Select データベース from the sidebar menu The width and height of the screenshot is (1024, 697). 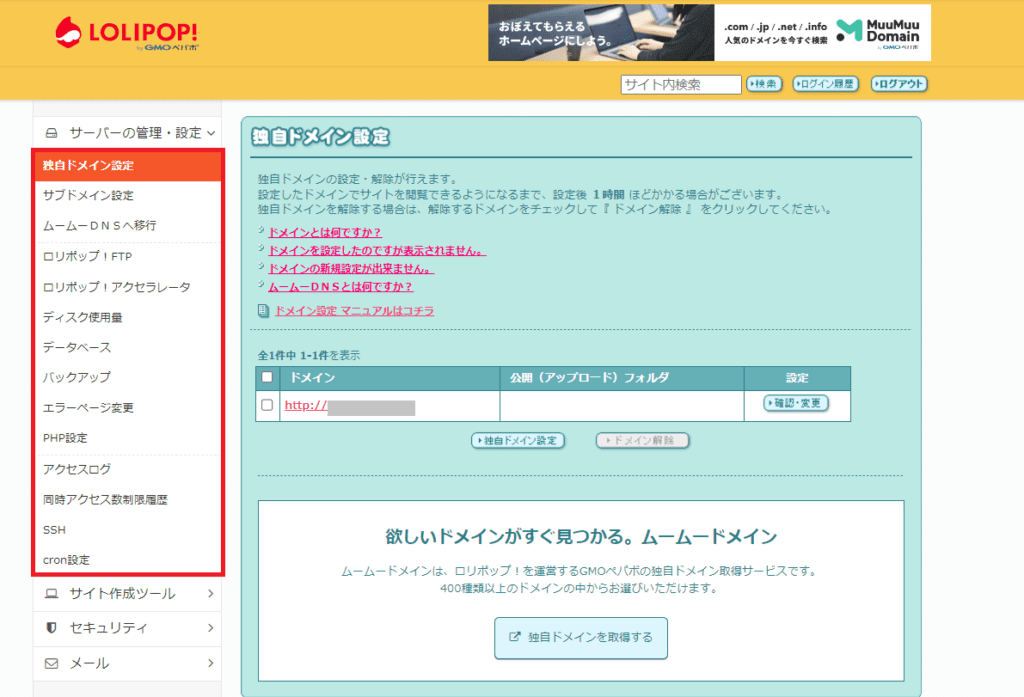[x=77, y=348]
